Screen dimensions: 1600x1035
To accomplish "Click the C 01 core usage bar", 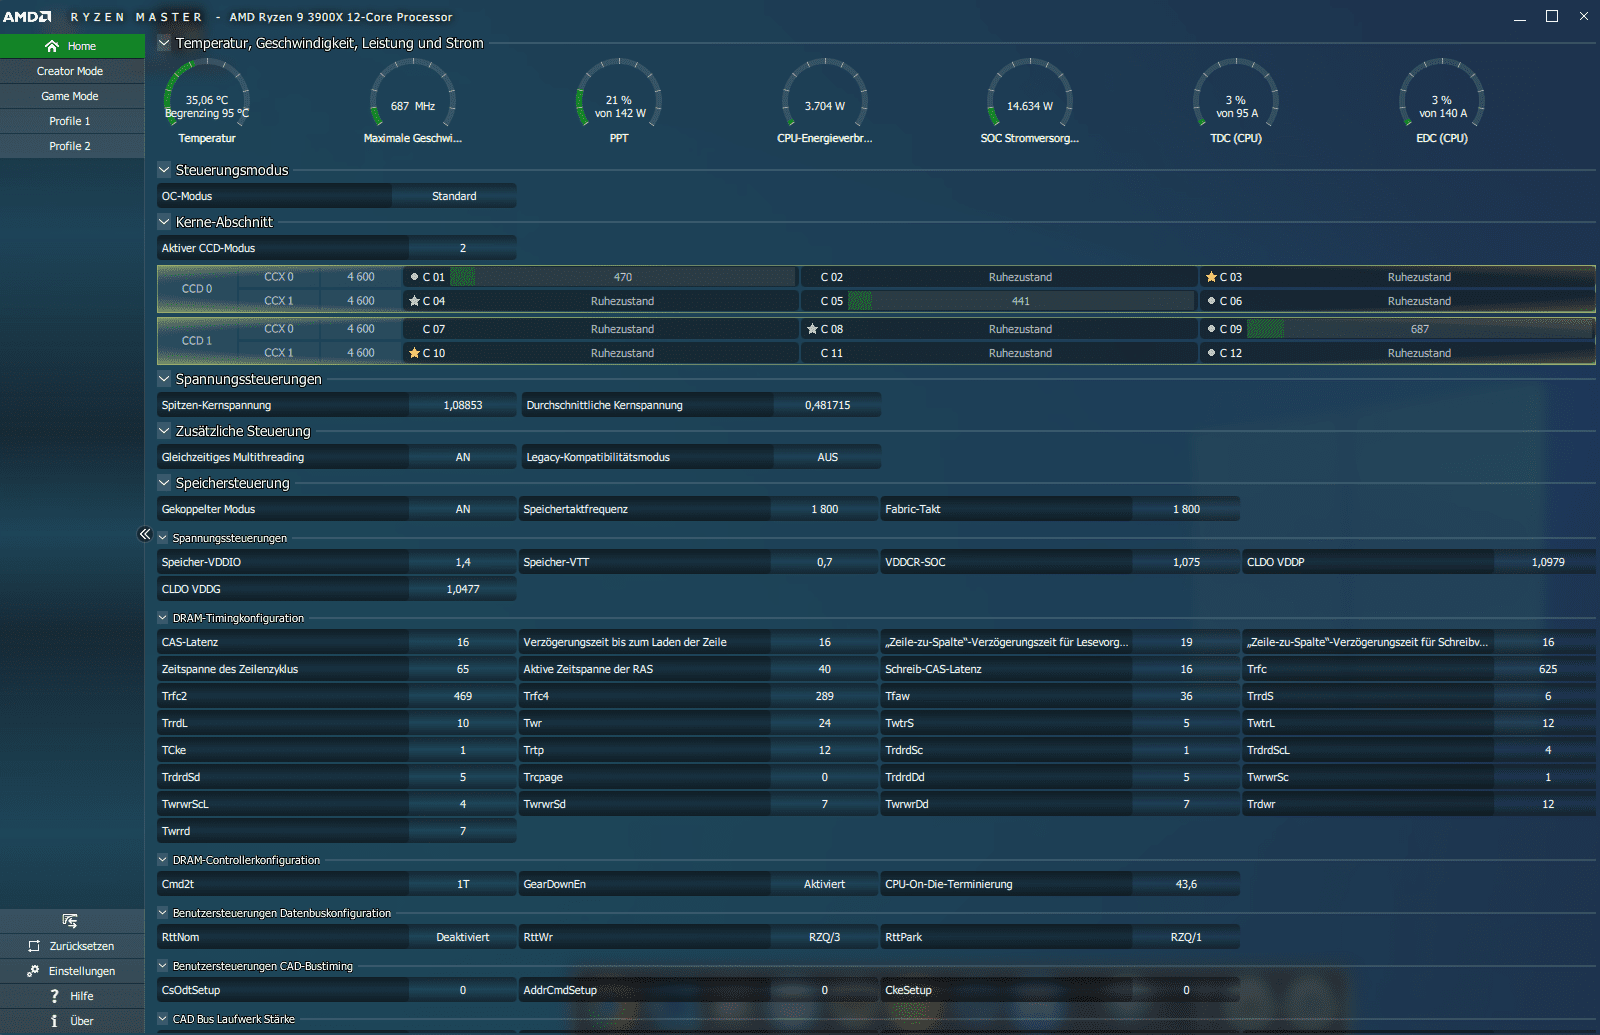I will coord(622,277).
